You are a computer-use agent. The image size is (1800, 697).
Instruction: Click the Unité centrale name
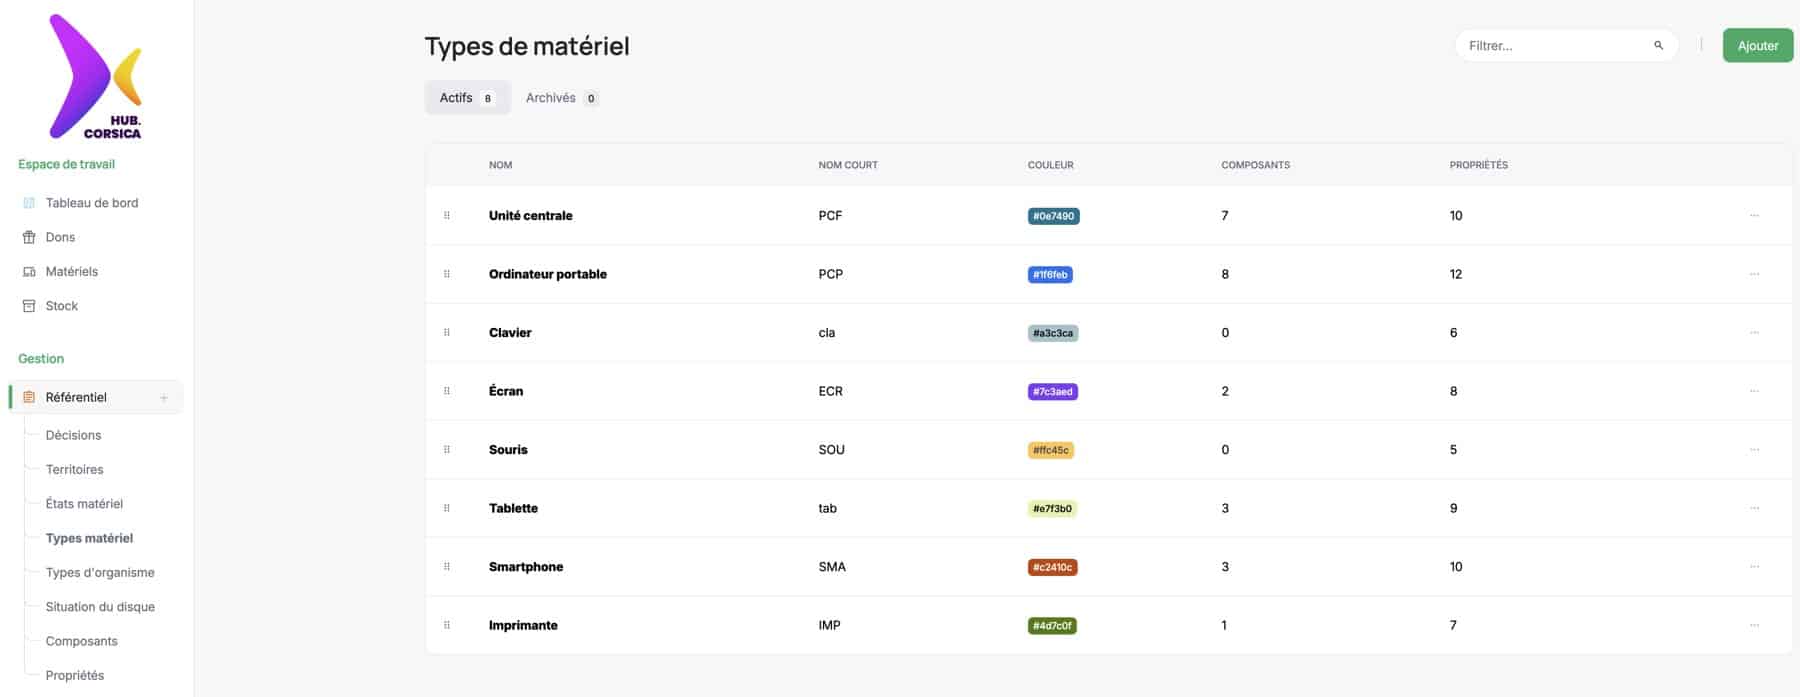click(530, 216)
